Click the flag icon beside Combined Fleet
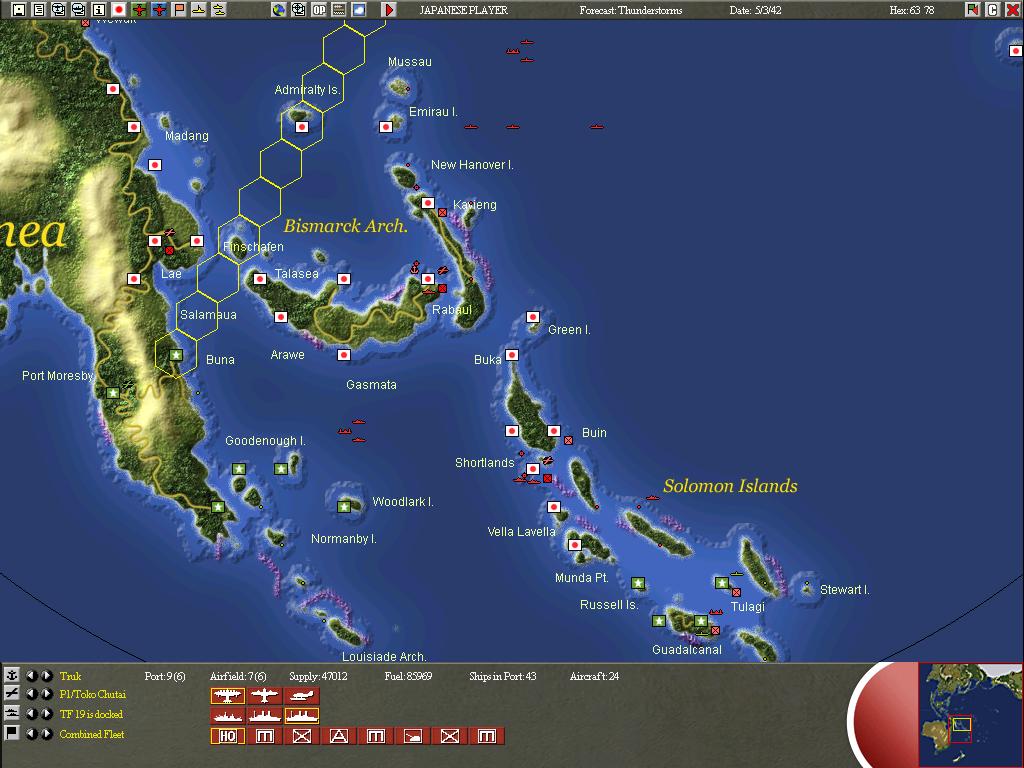Screen dimensions: 1024x768 click(12, 733)
